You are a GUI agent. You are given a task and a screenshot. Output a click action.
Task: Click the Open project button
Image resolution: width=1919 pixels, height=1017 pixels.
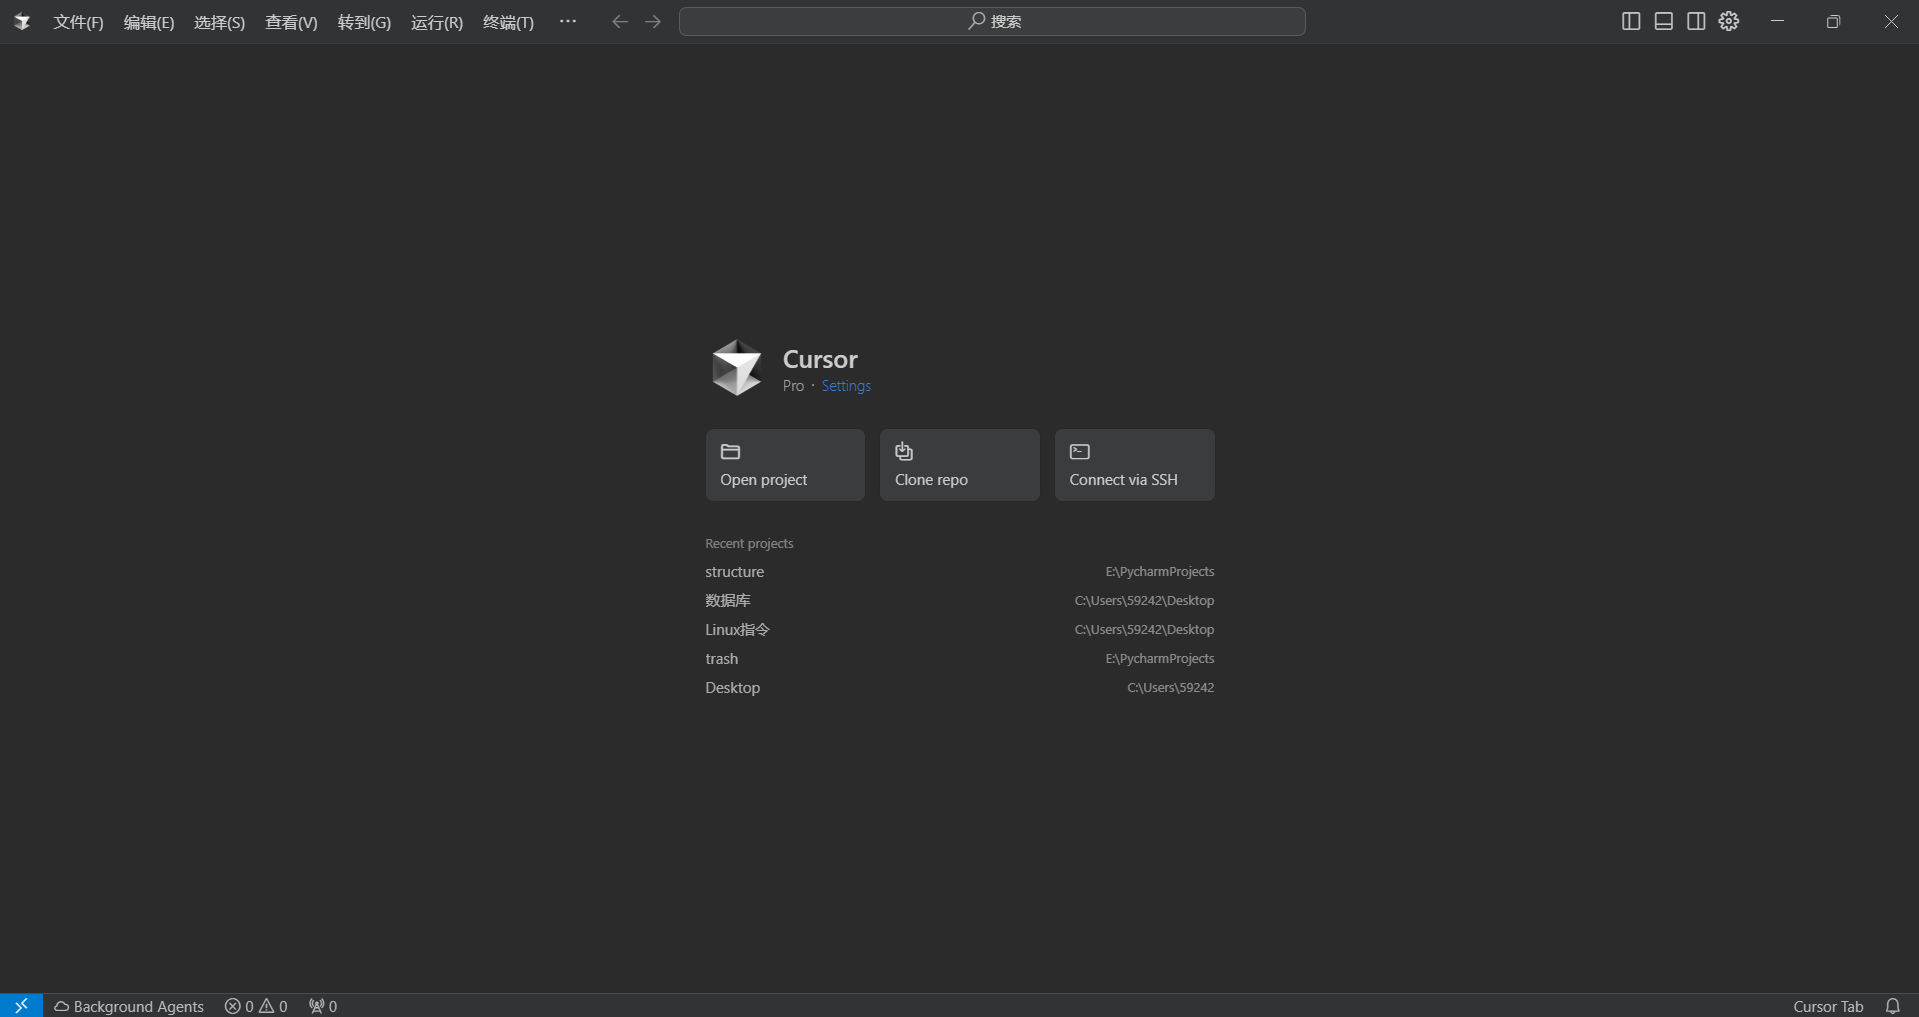coord(785,465)
